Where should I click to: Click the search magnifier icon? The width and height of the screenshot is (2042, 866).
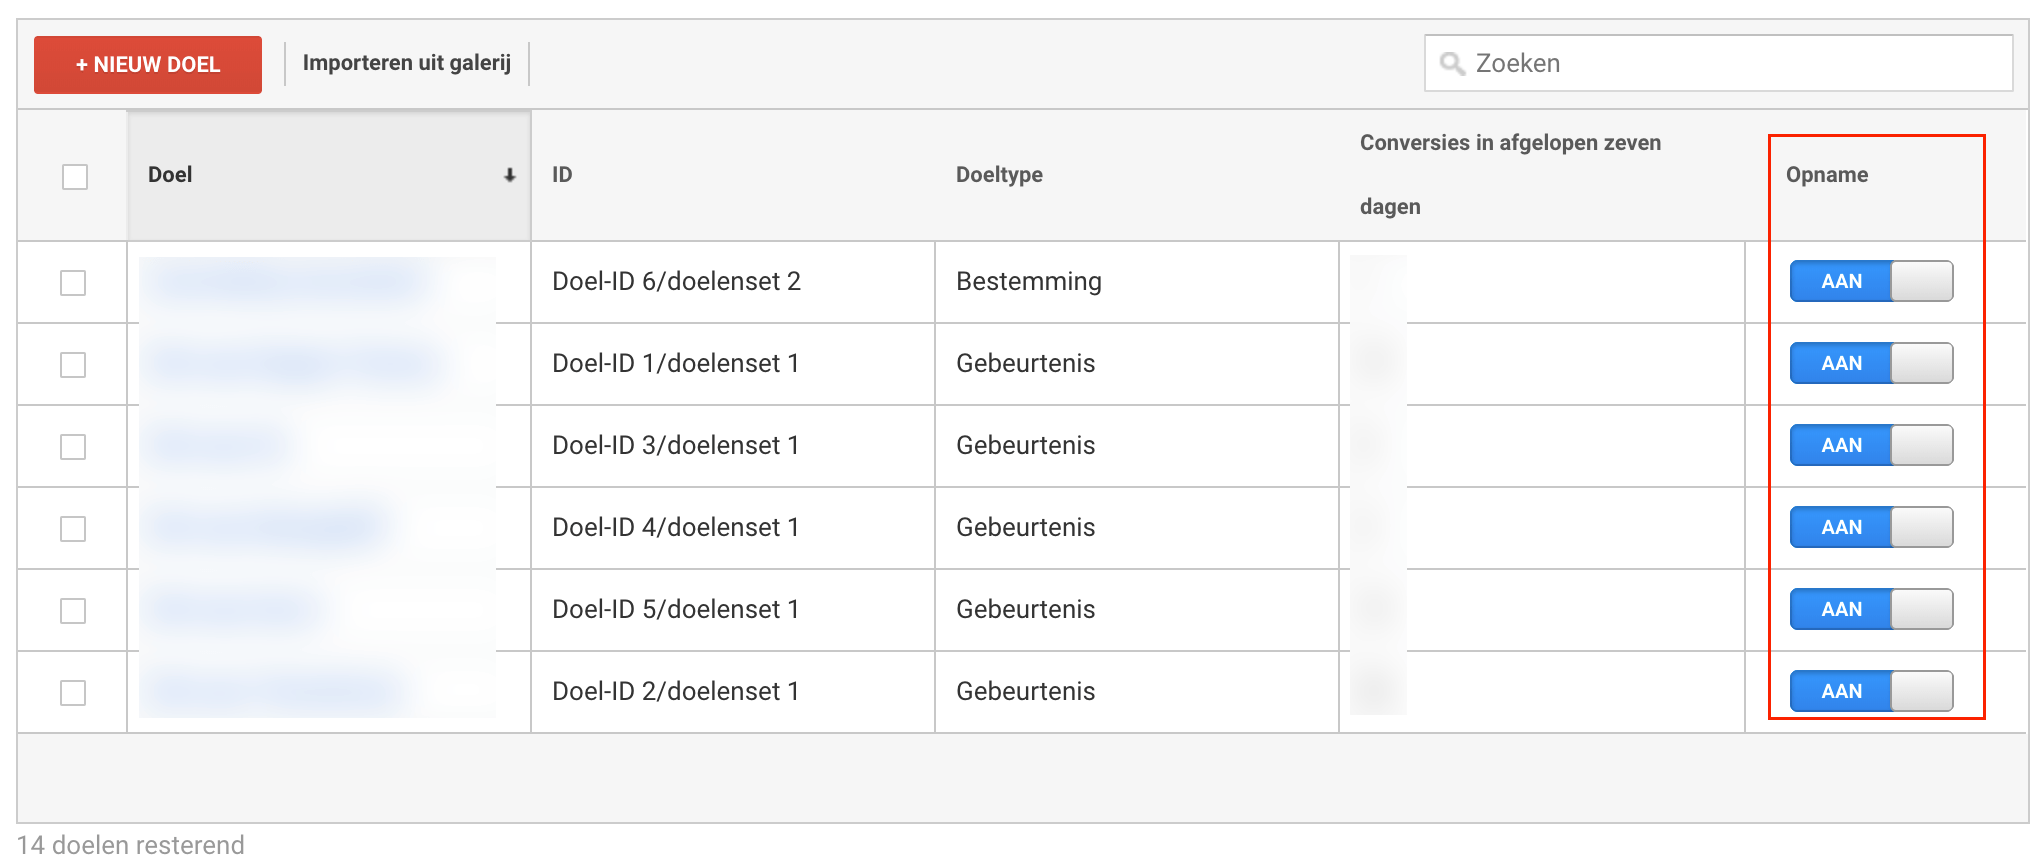(1452, 64)
